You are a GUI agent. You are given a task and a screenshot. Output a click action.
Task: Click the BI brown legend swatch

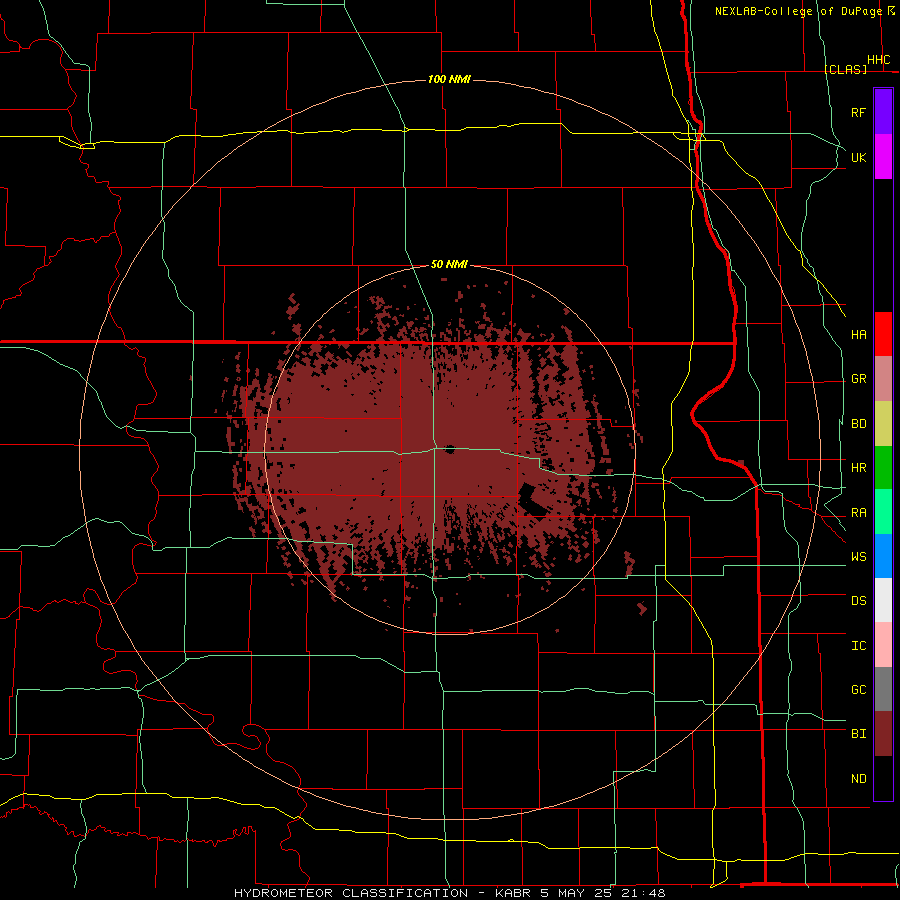tap(883, 734)
